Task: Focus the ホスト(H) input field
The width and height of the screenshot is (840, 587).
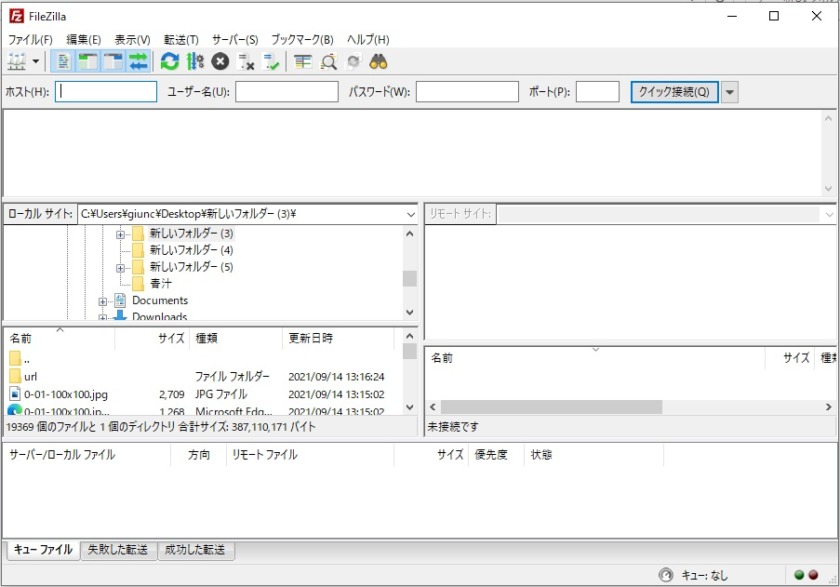Action: (x=106, y=92)
